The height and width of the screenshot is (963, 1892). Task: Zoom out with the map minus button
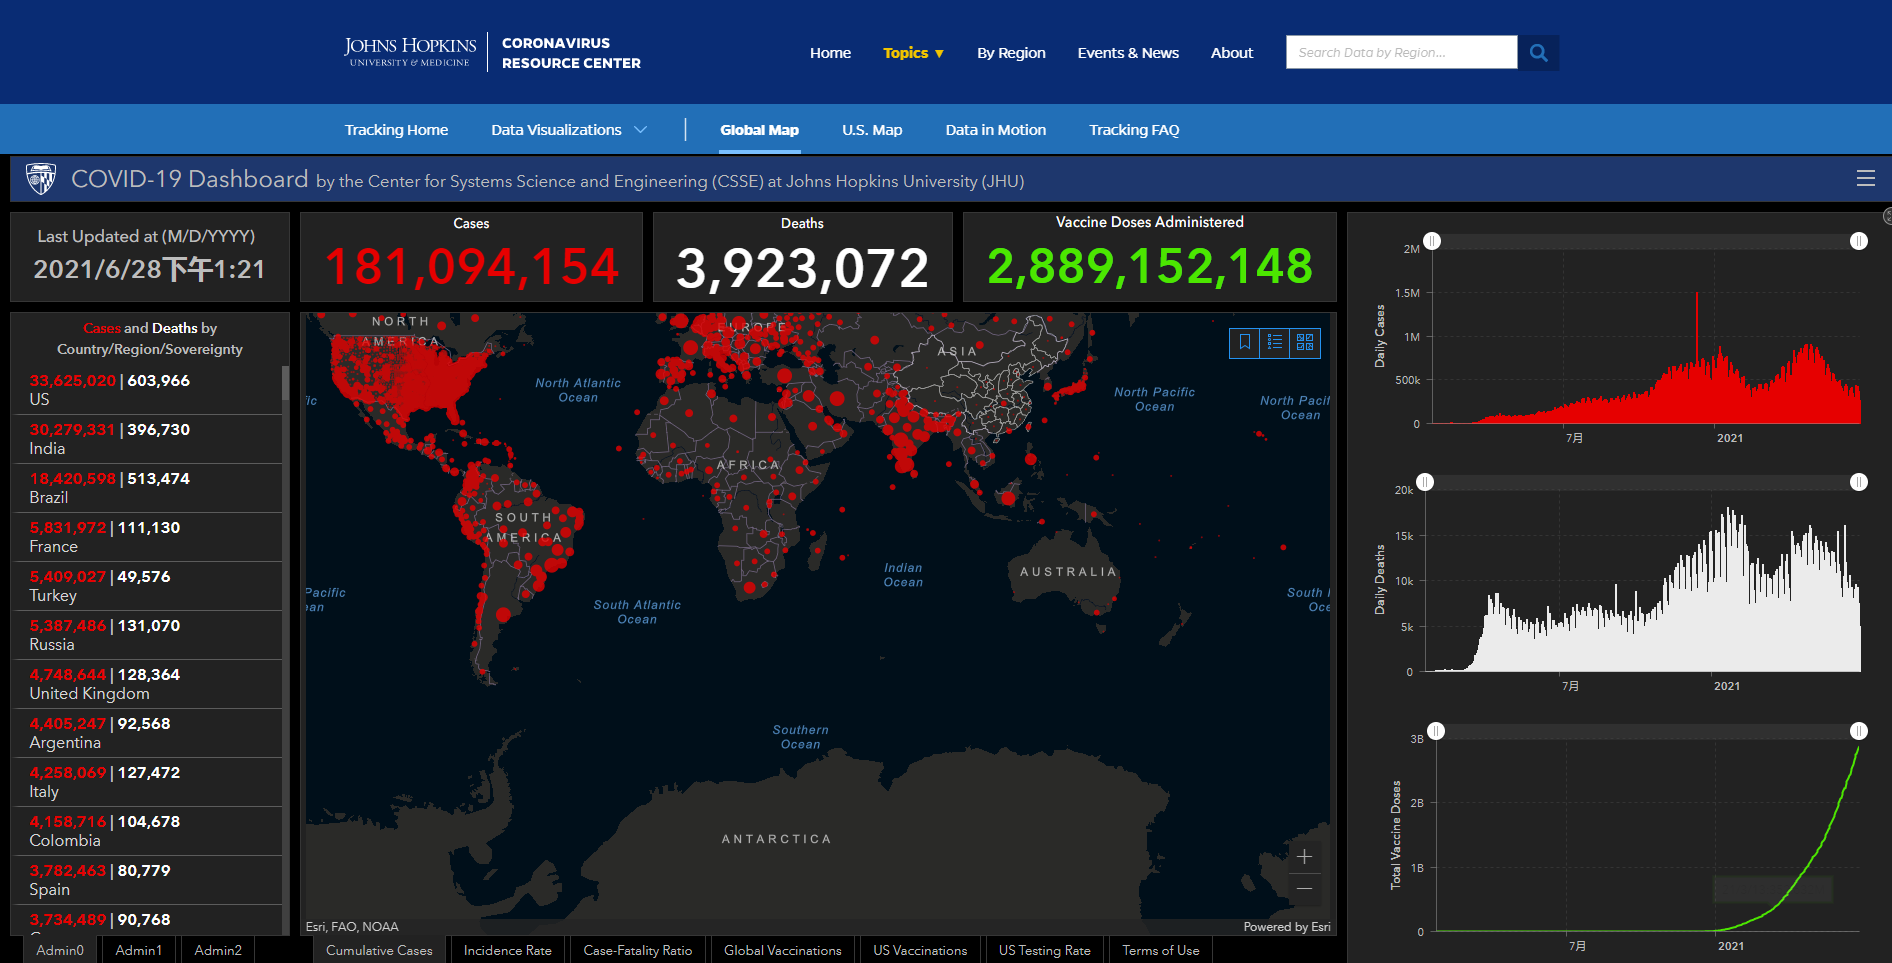pyautogui.click(x=1304, y=889)
